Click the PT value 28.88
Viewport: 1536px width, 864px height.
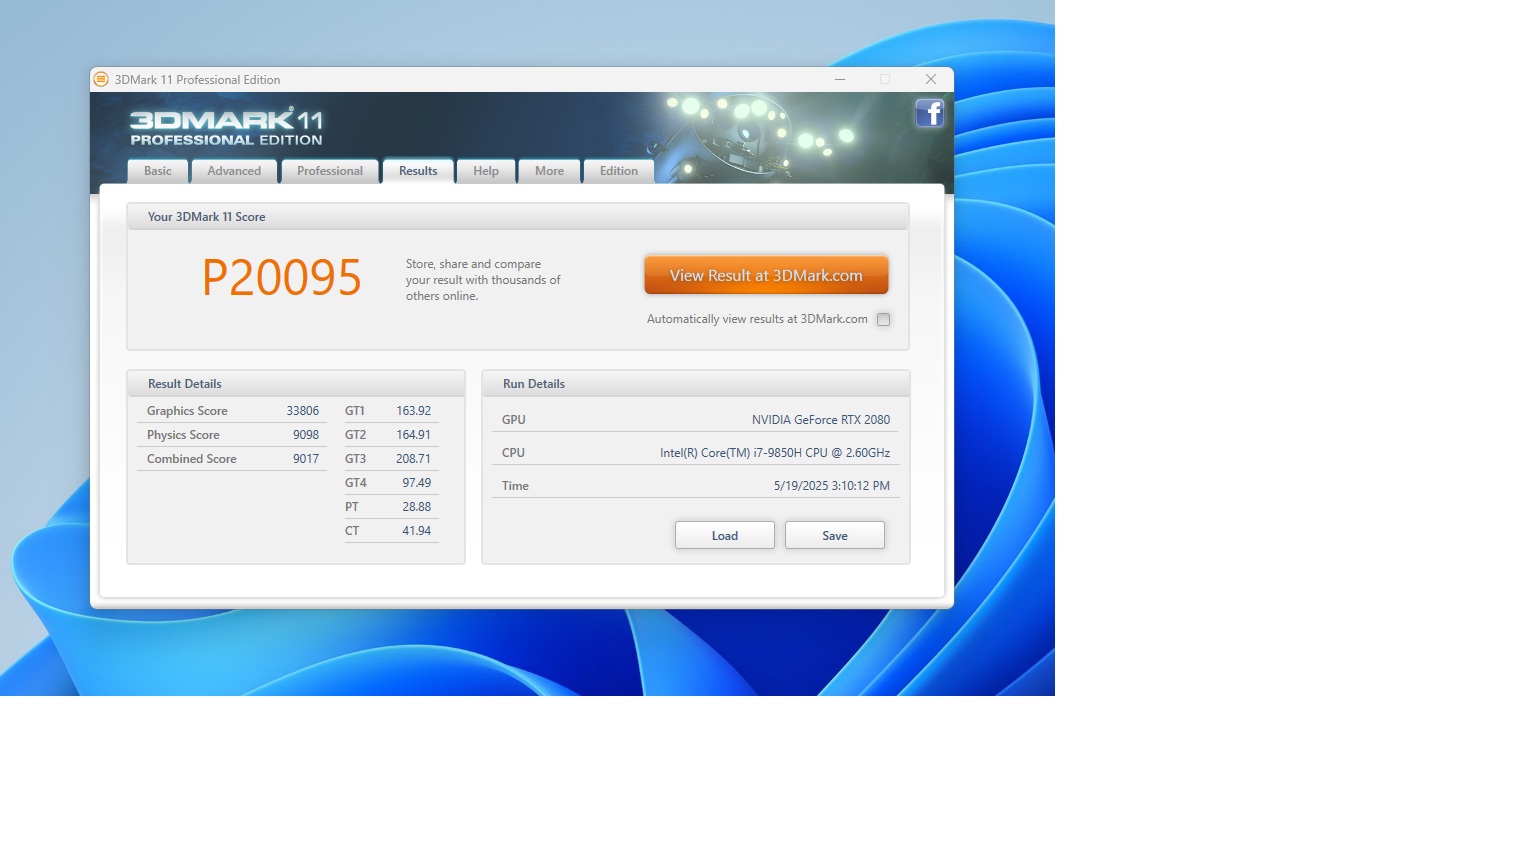(x=416, y=507)
